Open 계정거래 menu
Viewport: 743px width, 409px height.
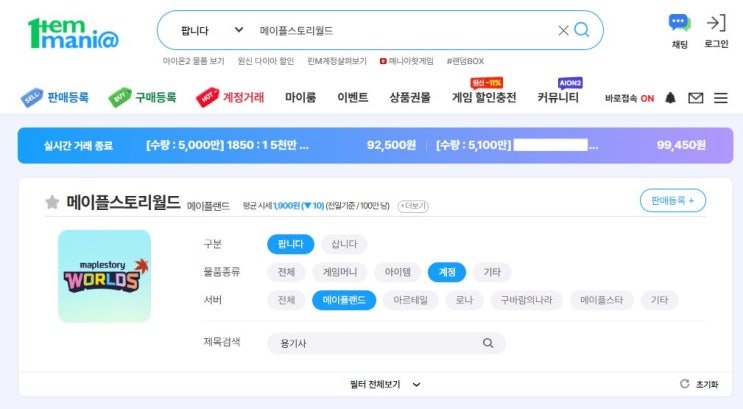(x=230, y=98)
